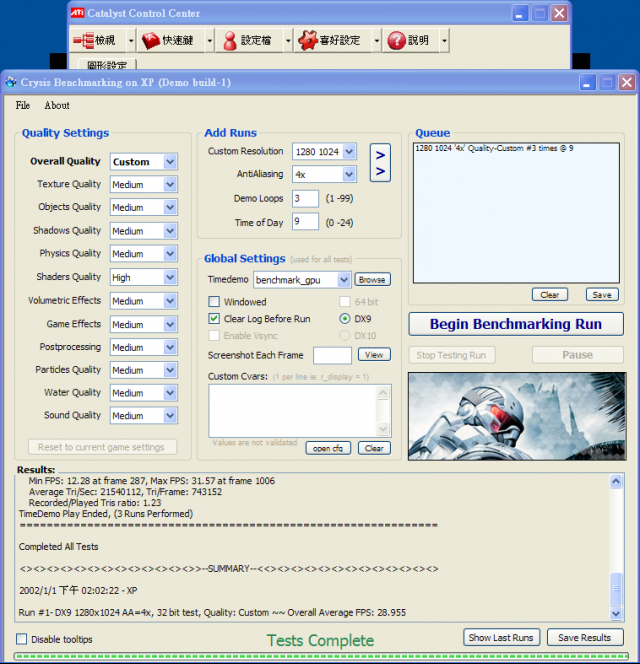Image resolution: width=640 pixels, height=664 pixels.
Task: Expand the Objects Quality dropdown
Action: (x=170, y=208)
